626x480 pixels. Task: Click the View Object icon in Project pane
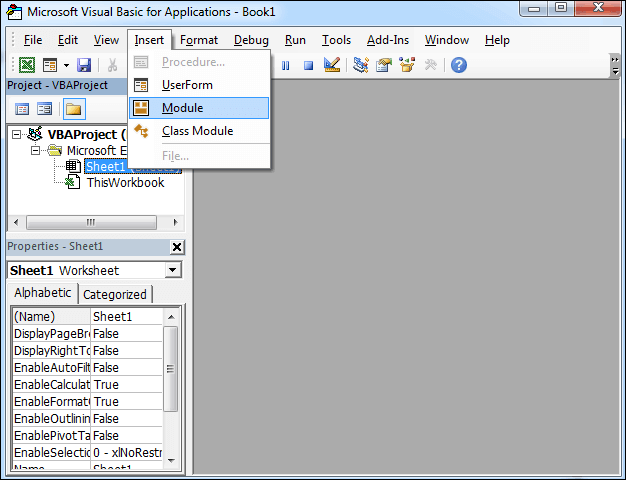[x=44, y=109]
